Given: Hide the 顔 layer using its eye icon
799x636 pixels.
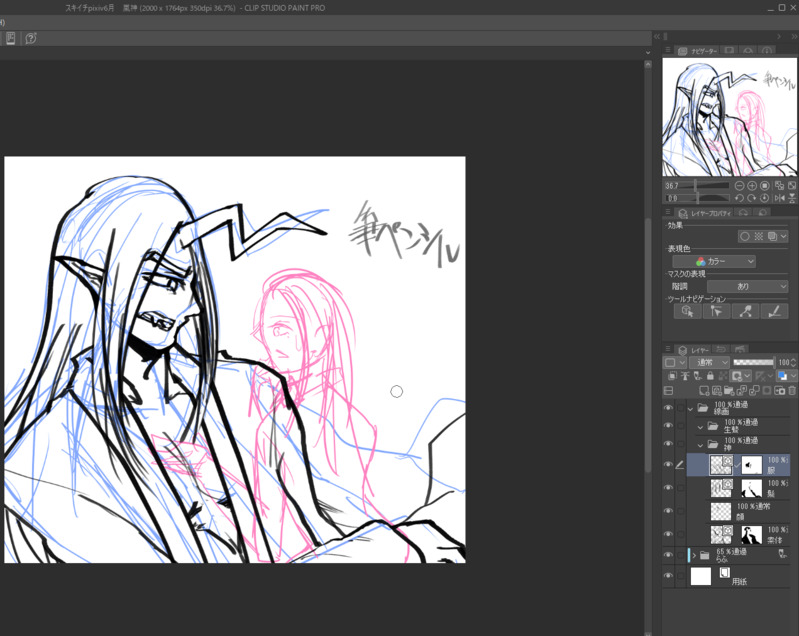Looking at the screenshot, I should click(x=668, y=511).
